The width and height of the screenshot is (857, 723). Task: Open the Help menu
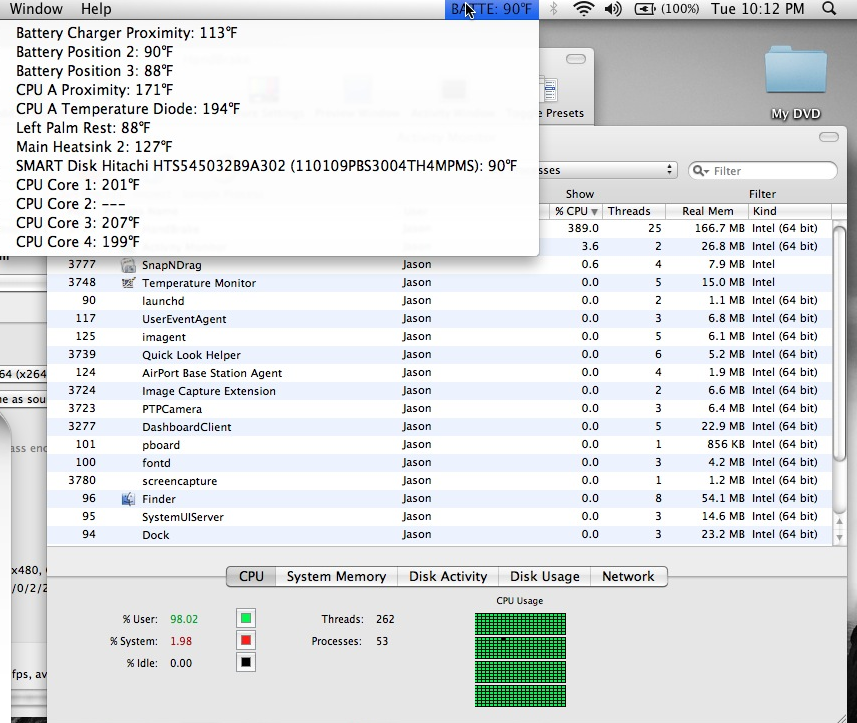tap(96, 9)
